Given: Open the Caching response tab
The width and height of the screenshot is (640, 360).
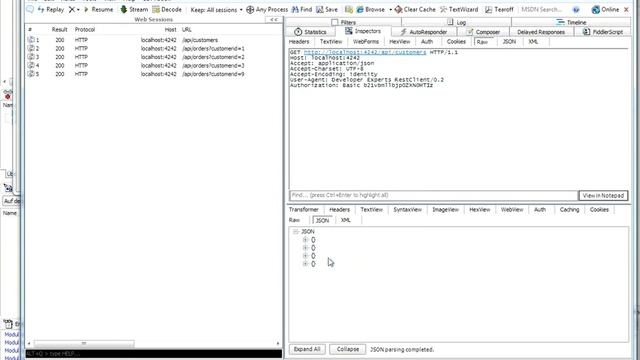Looking at the screenshot, I should click(x=569, y=209).
